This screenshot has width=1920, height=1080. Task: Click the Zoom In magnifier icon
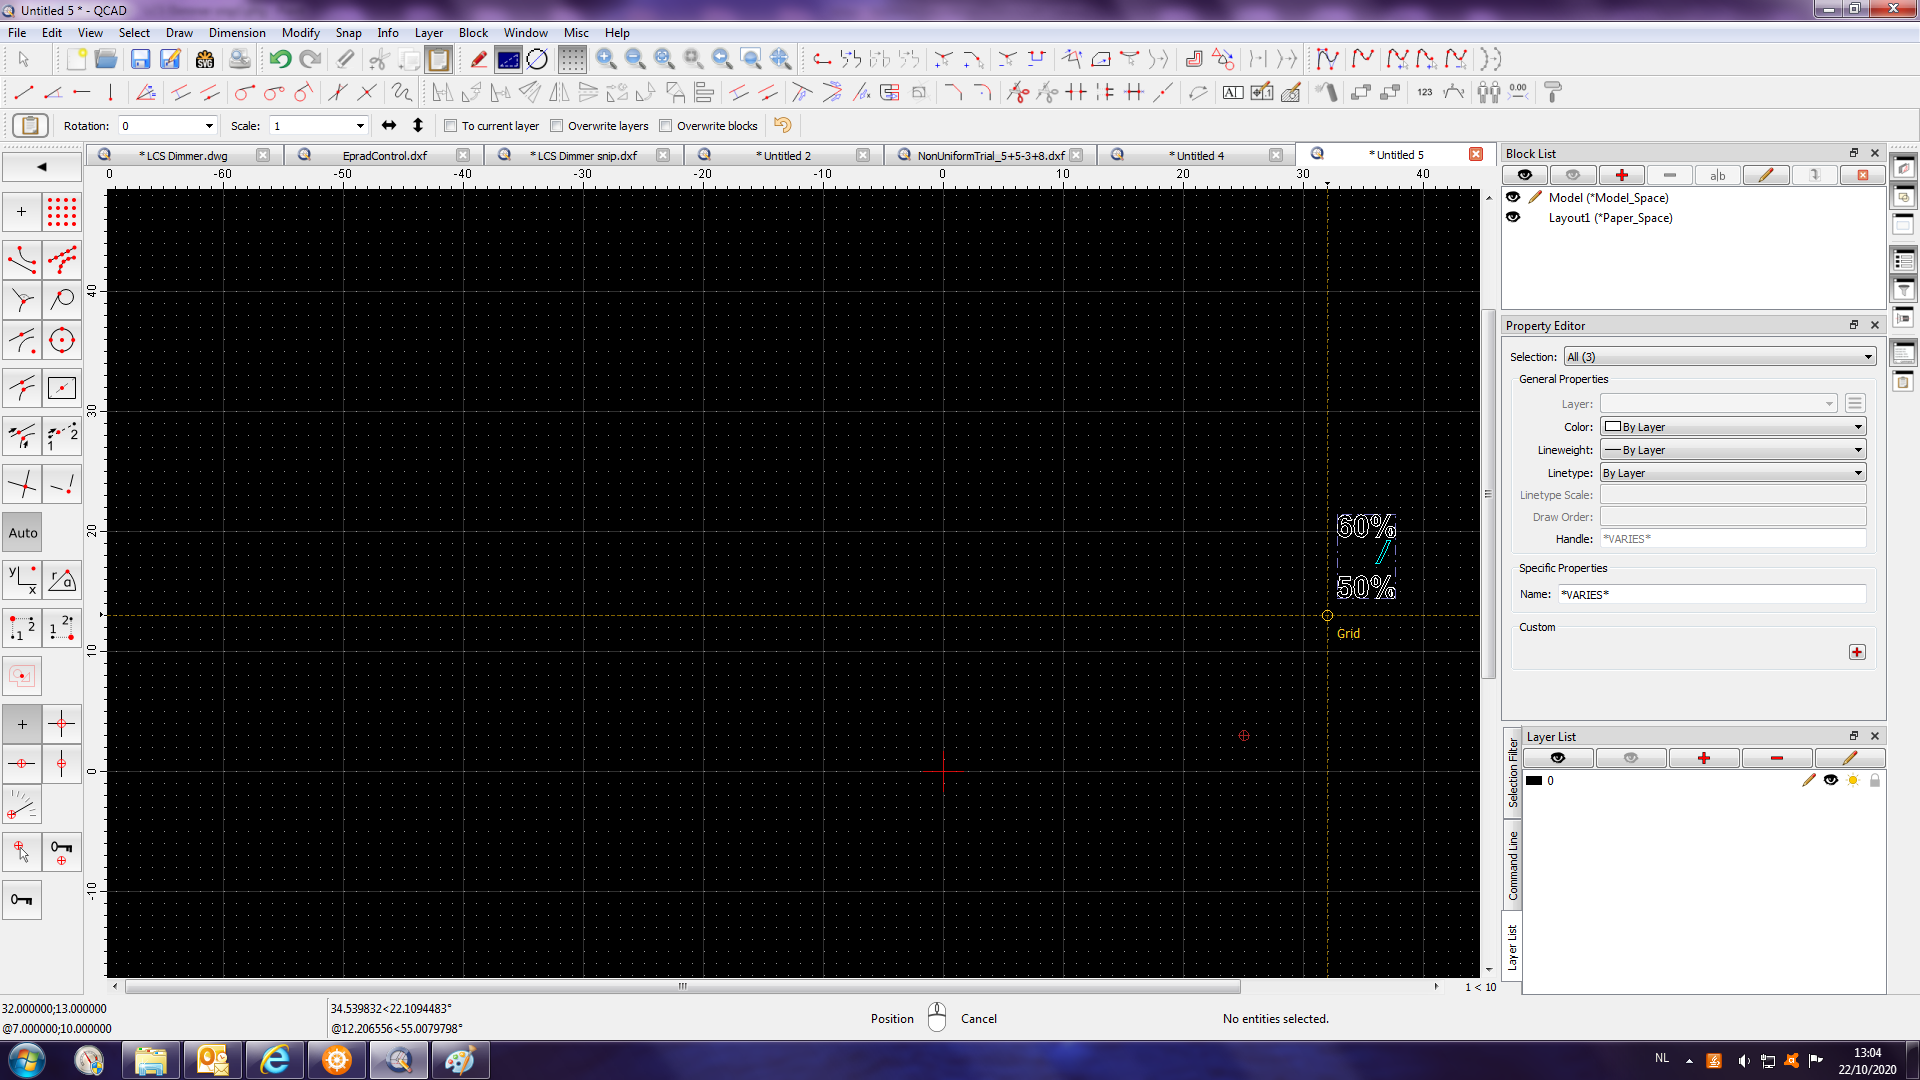click(x=605, y=59)
